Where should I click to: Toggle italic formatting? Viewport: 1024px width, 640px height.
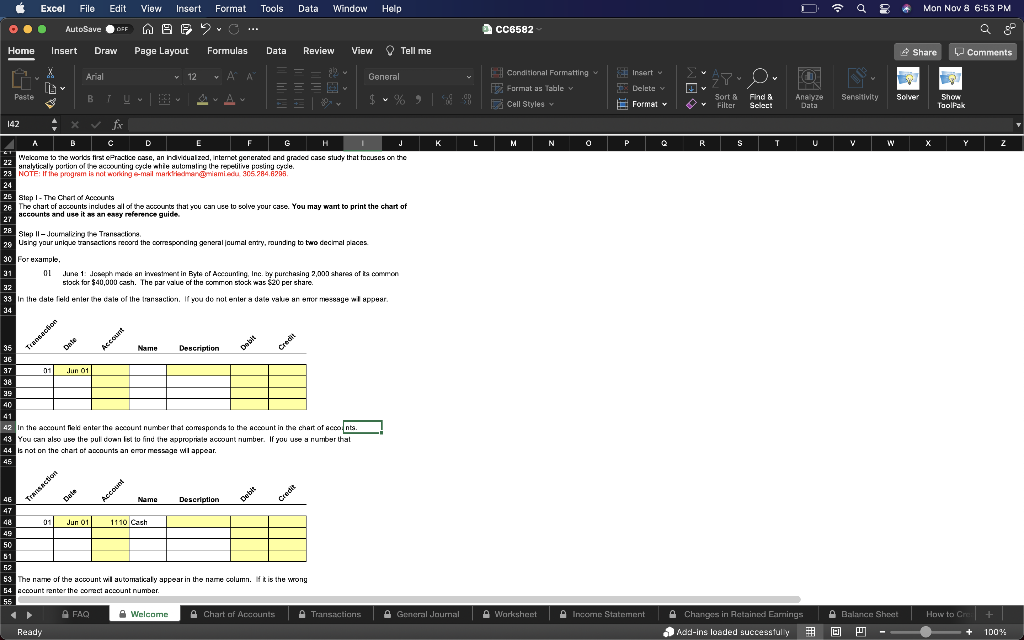pyautogui.click(x=108, y=99)
